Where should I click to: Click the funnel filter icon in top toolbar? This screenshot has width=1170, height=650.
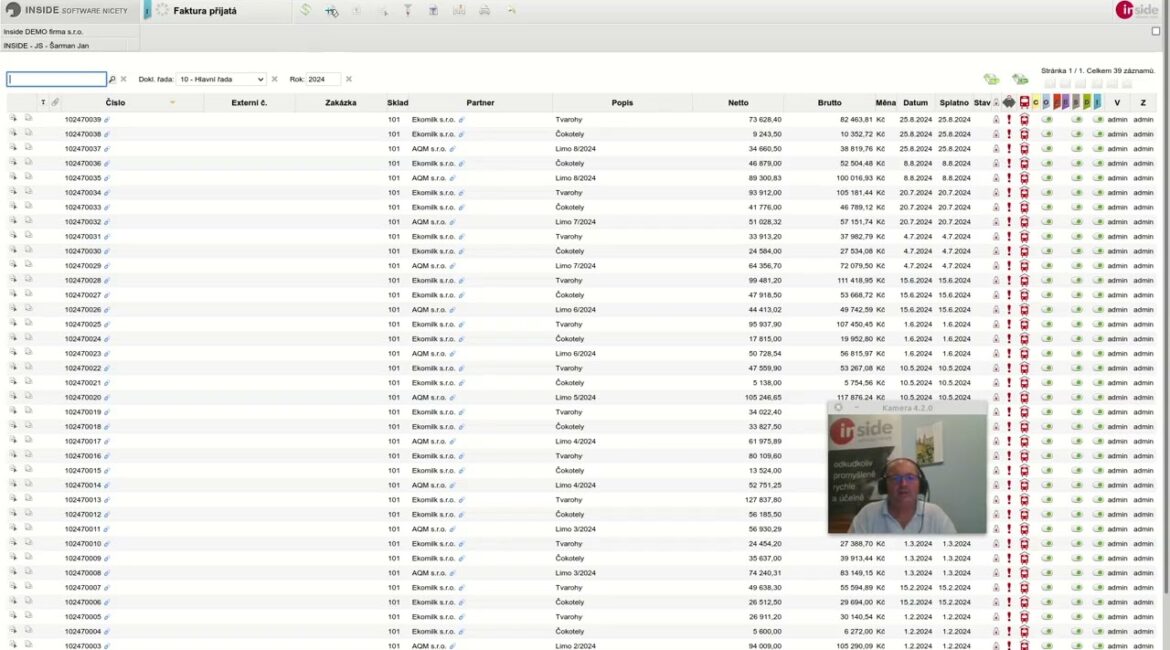[x=407, y=11]
